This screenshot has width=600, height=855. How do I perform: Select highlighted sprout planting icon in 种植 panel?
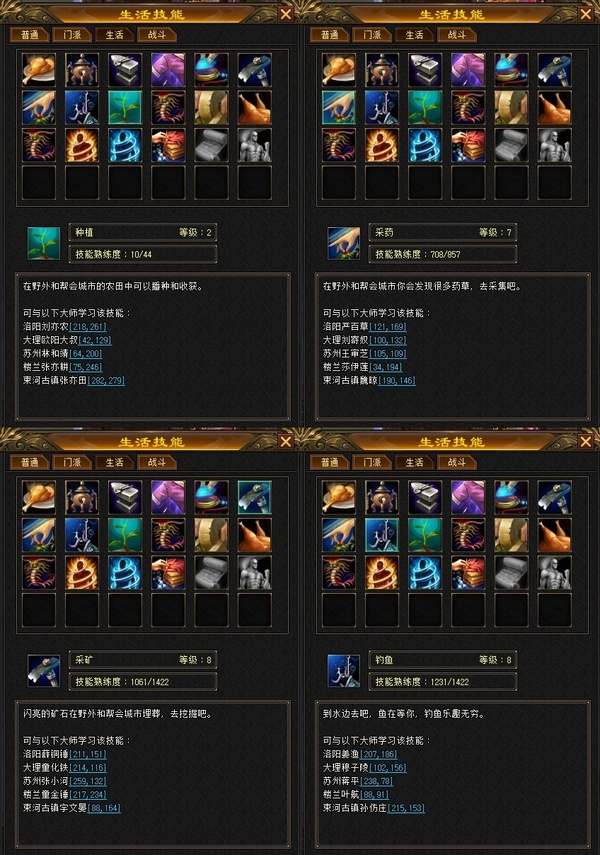[x=125, y=107]
